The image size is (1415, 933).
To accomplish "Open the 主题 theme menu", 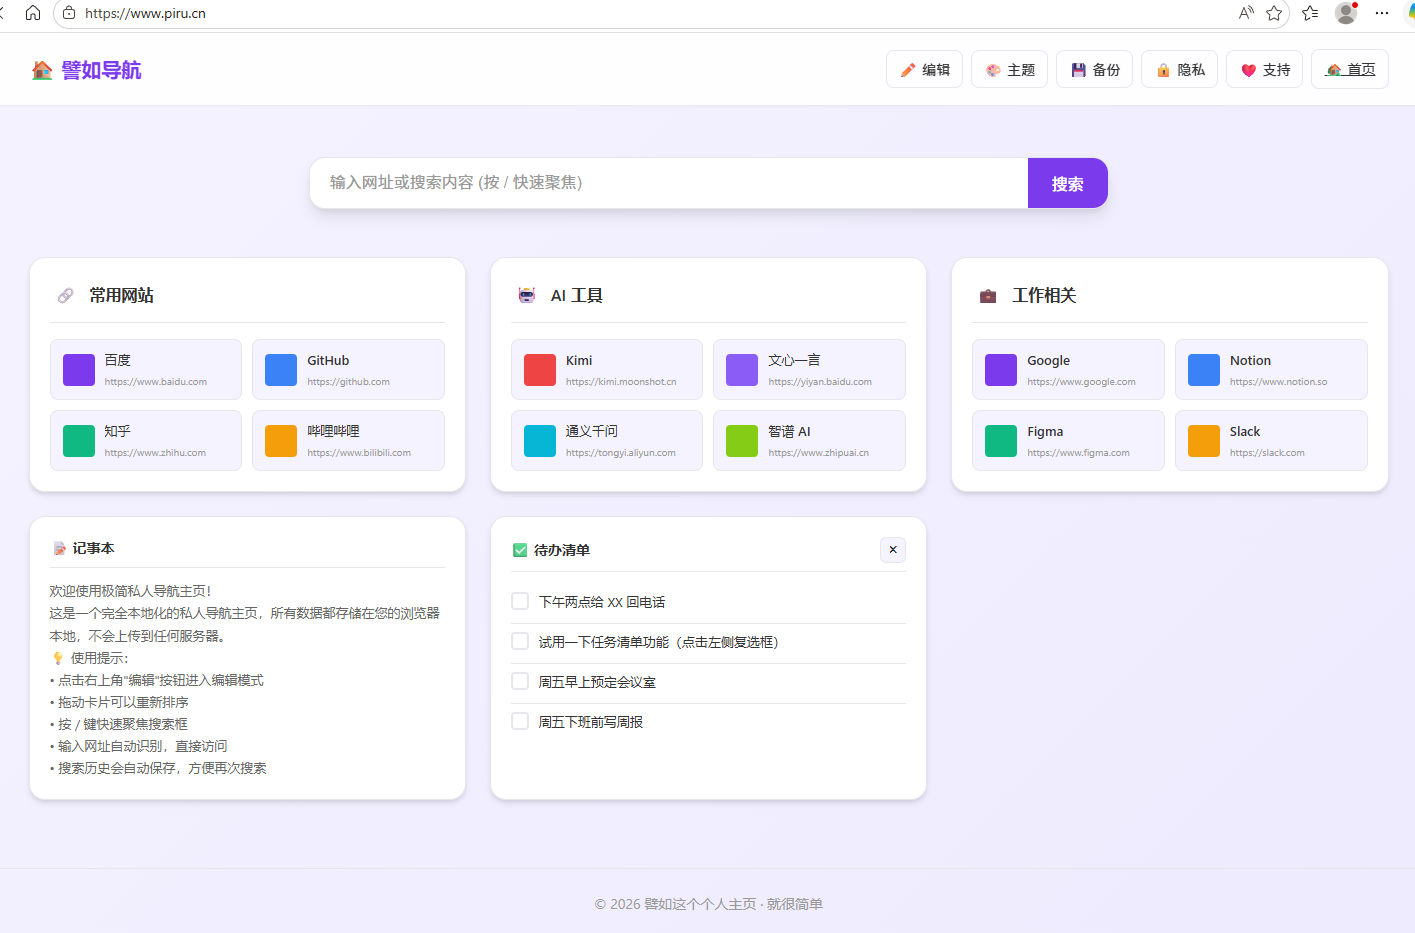I will point(1010,70).
